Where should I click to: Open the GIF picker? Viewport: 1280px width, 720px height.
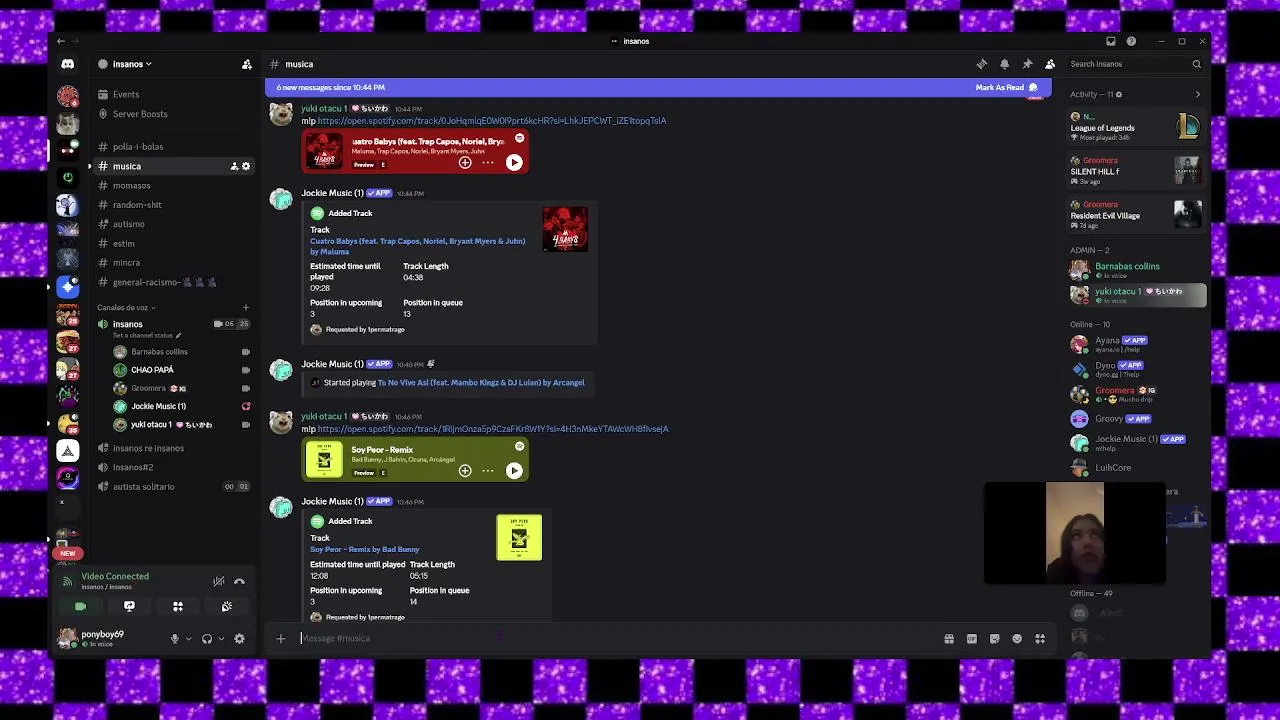coord(972,638)
